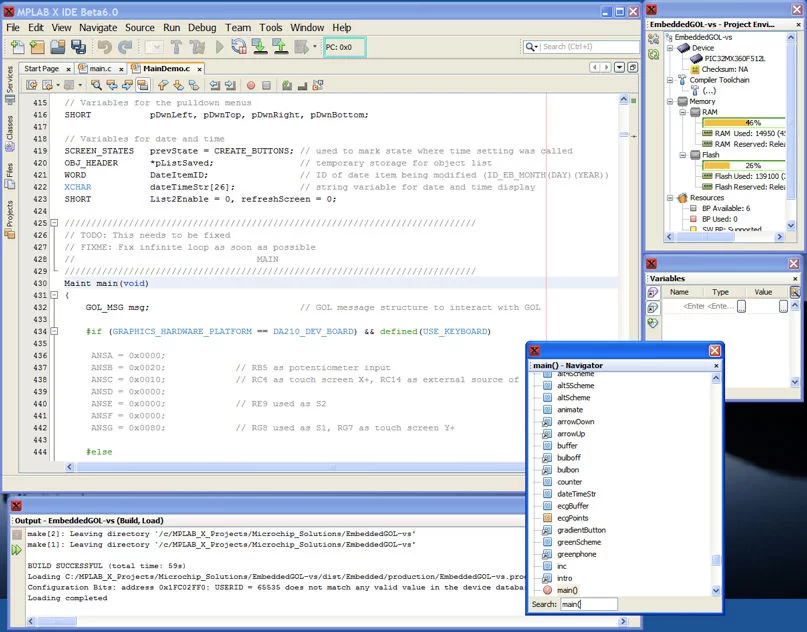The image size is (807, 632).
Task: Open the project configuration dropdown in toolbar
Action: point(154,47)
